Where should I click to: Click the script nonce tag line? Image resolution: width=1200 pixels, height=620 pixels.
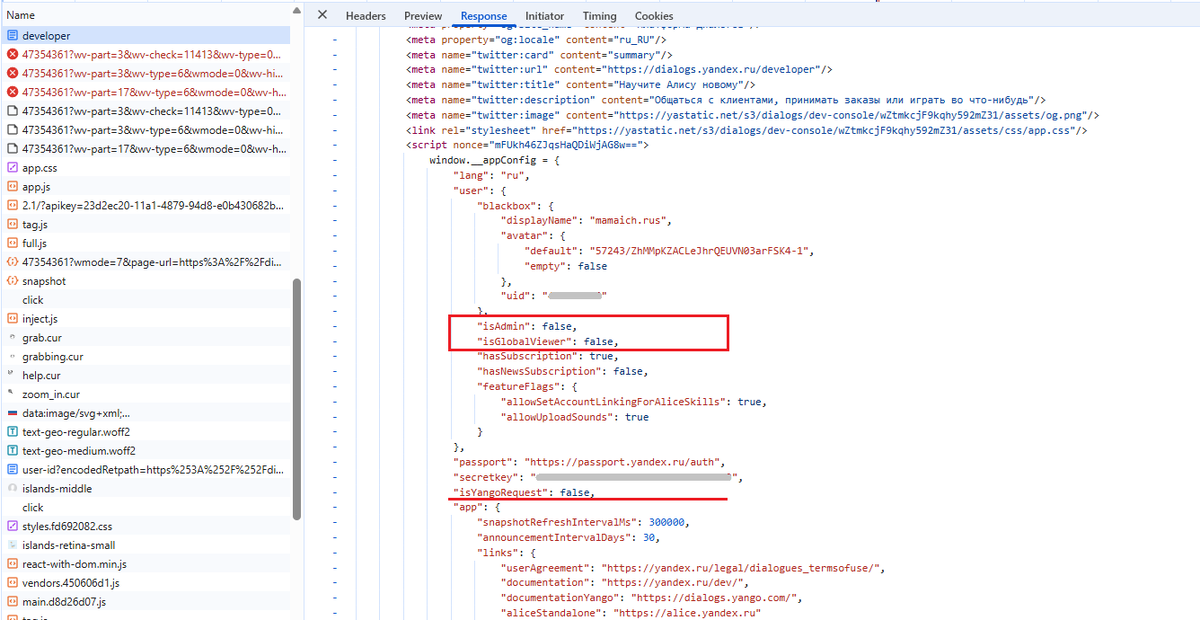(x=528, y=145)
